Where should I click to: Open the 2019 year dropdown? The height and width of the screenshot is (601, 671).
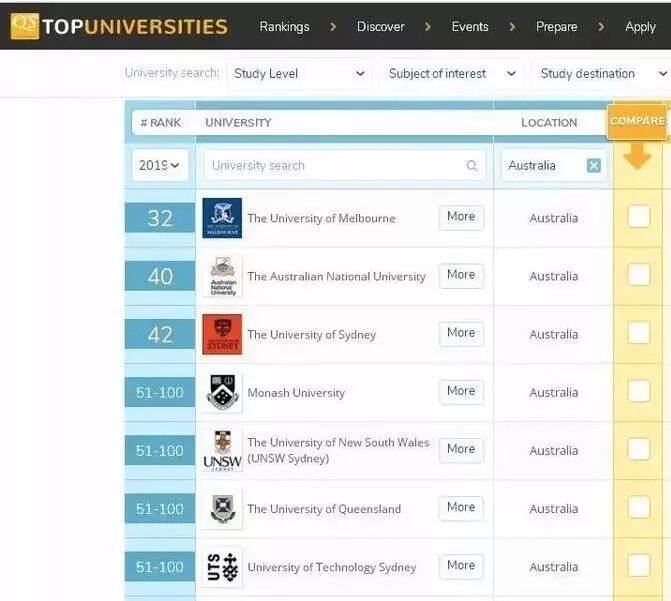160,165
